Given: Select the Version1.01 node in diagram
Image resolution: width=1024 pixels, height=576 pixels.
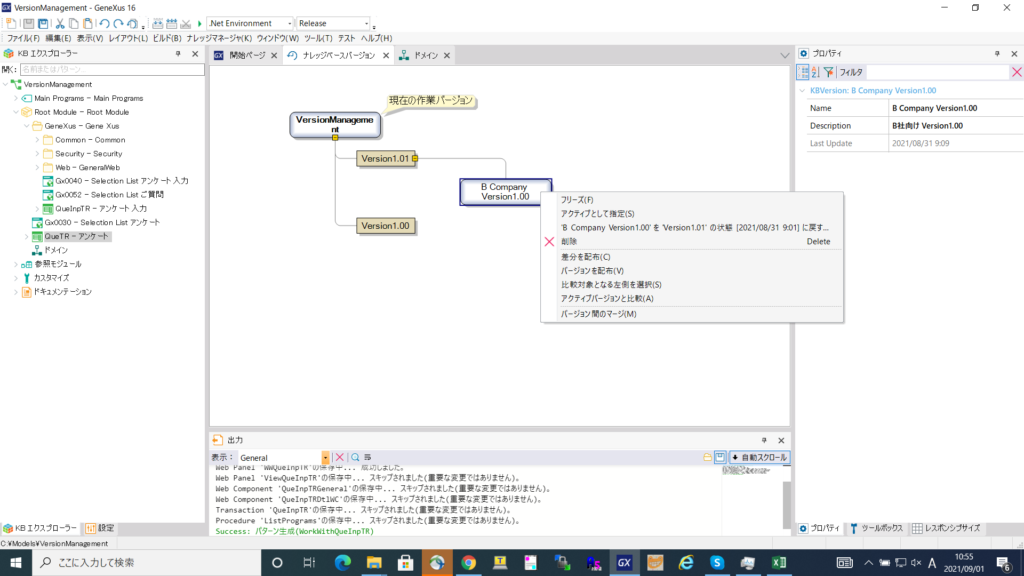Looking at the screenshot, I should pos(385,159).
